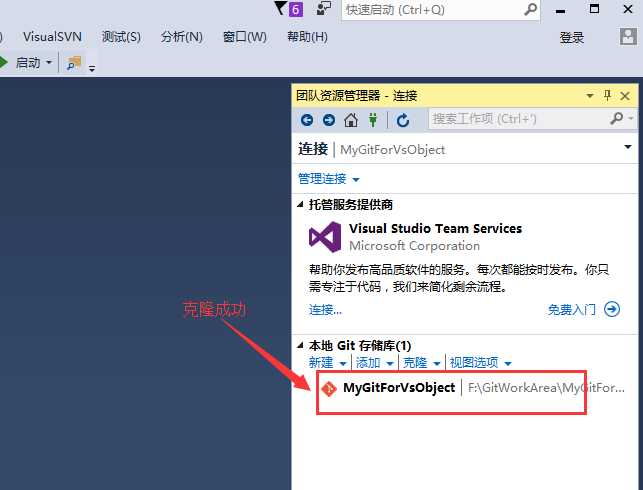This screenshot has height=490, width=643.
Task: Click the 免费入门 link
Action: click(572, 310)
